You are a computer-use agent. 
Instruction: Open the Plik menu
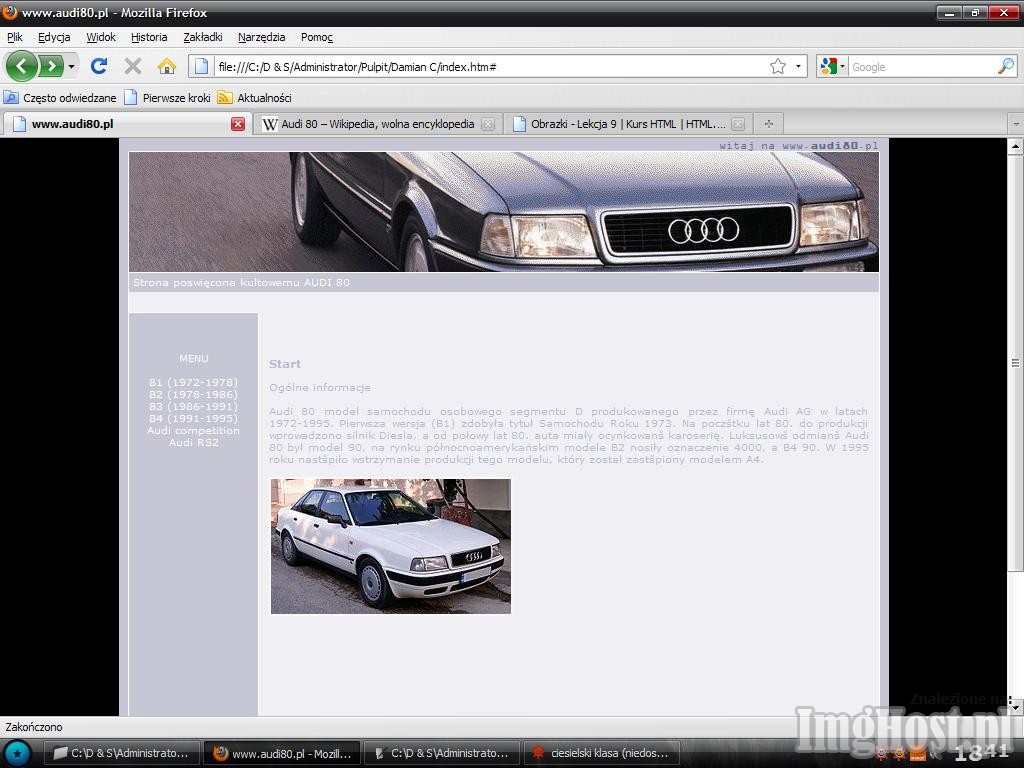14,37
